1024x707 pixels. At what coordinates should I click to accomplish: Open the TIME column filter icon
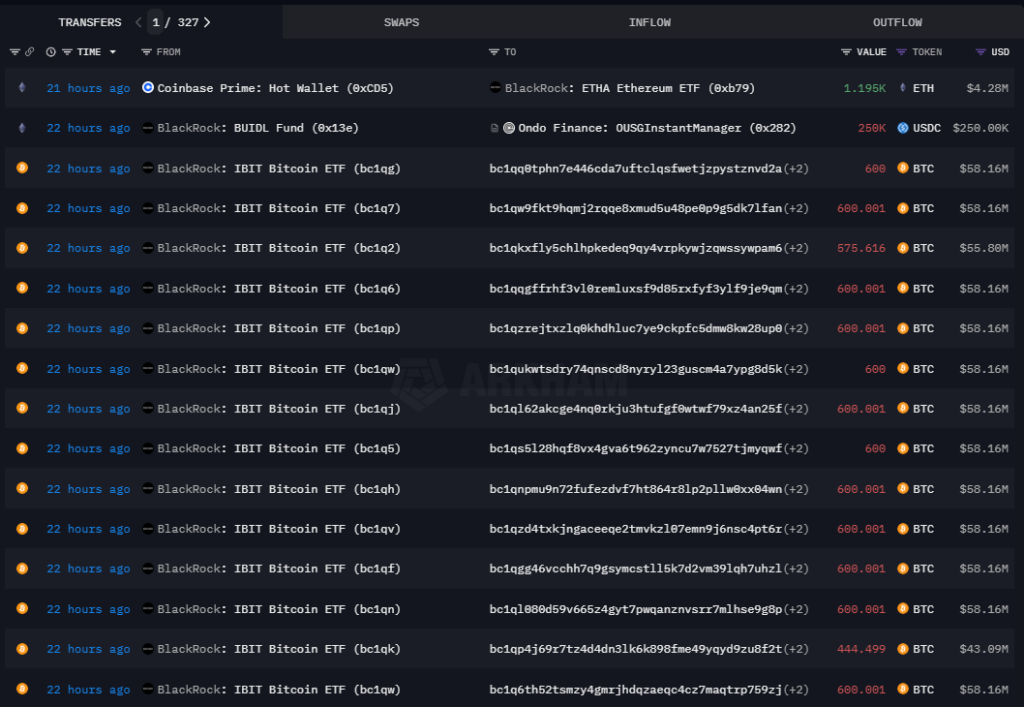click(x=67, y=52)
